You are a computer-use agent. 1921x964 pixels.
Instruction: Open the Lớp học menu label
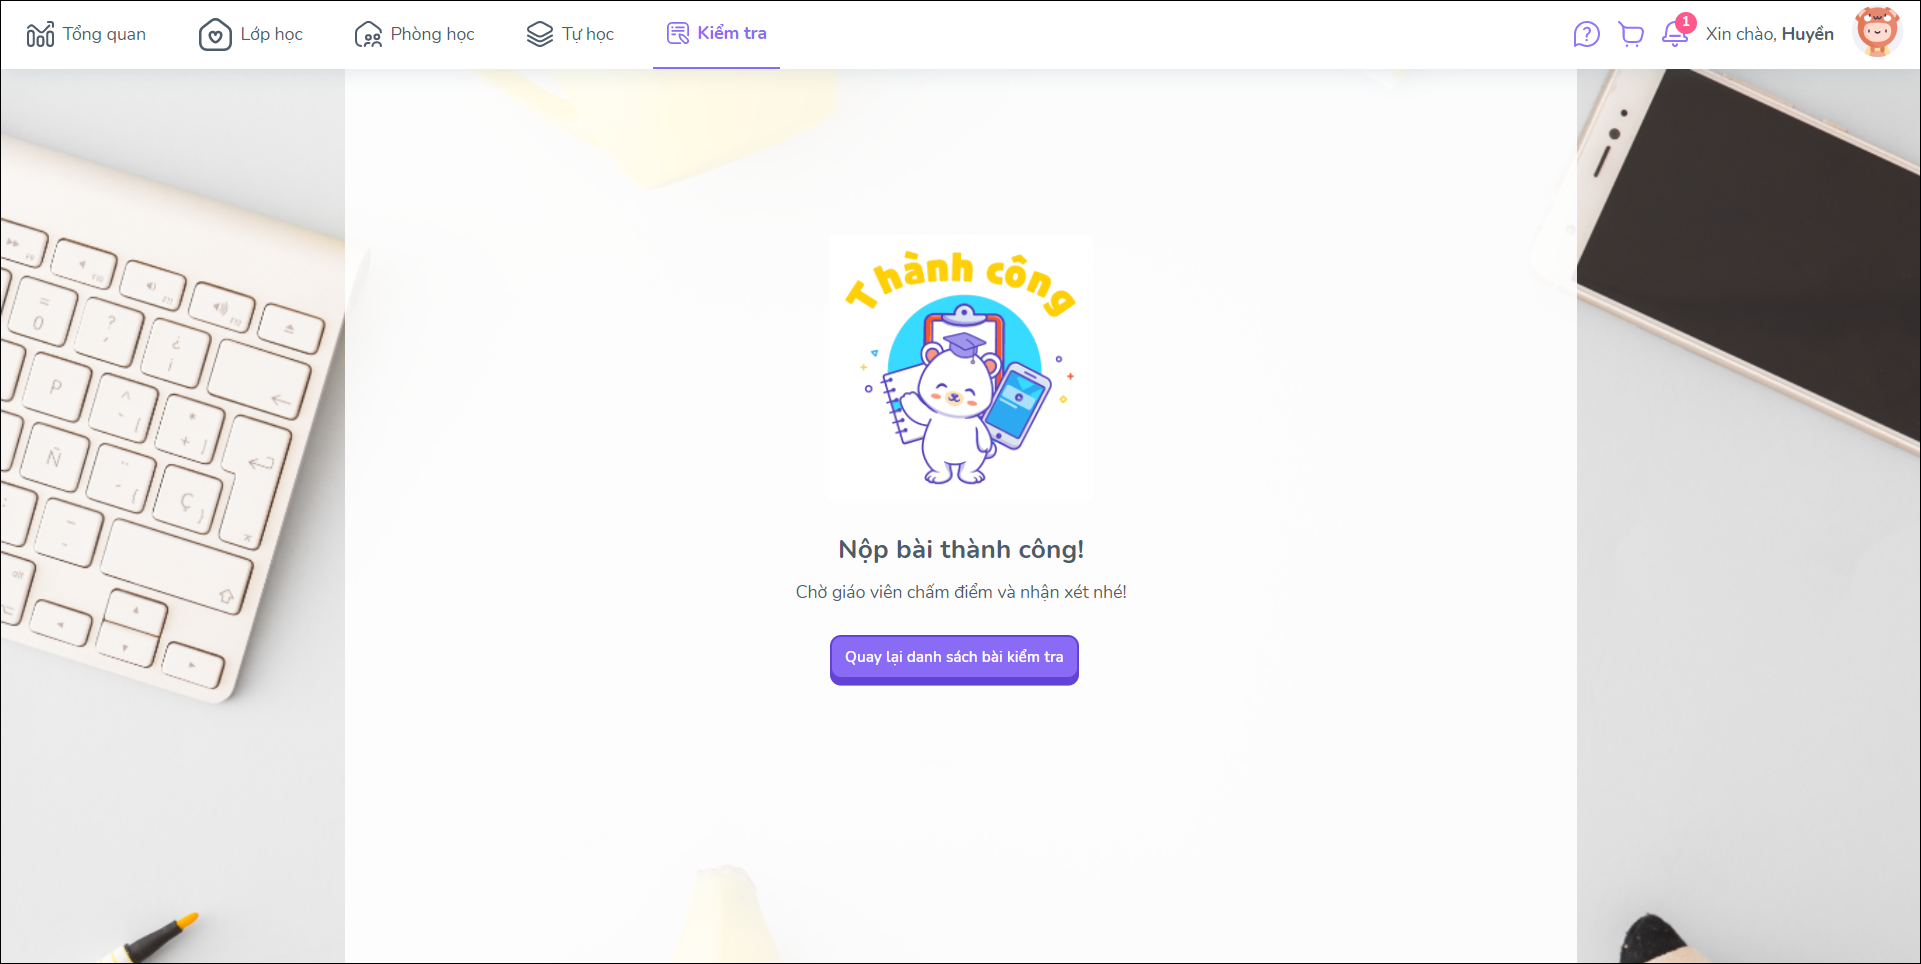(x=271, y=34)
